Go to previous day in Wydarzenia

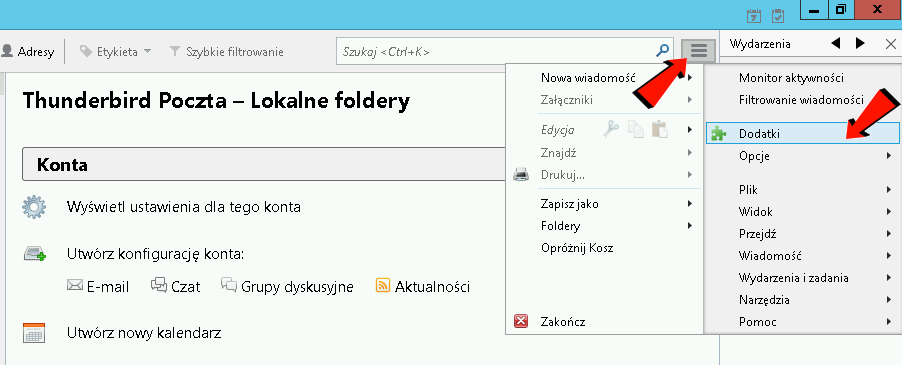(836, 43)
